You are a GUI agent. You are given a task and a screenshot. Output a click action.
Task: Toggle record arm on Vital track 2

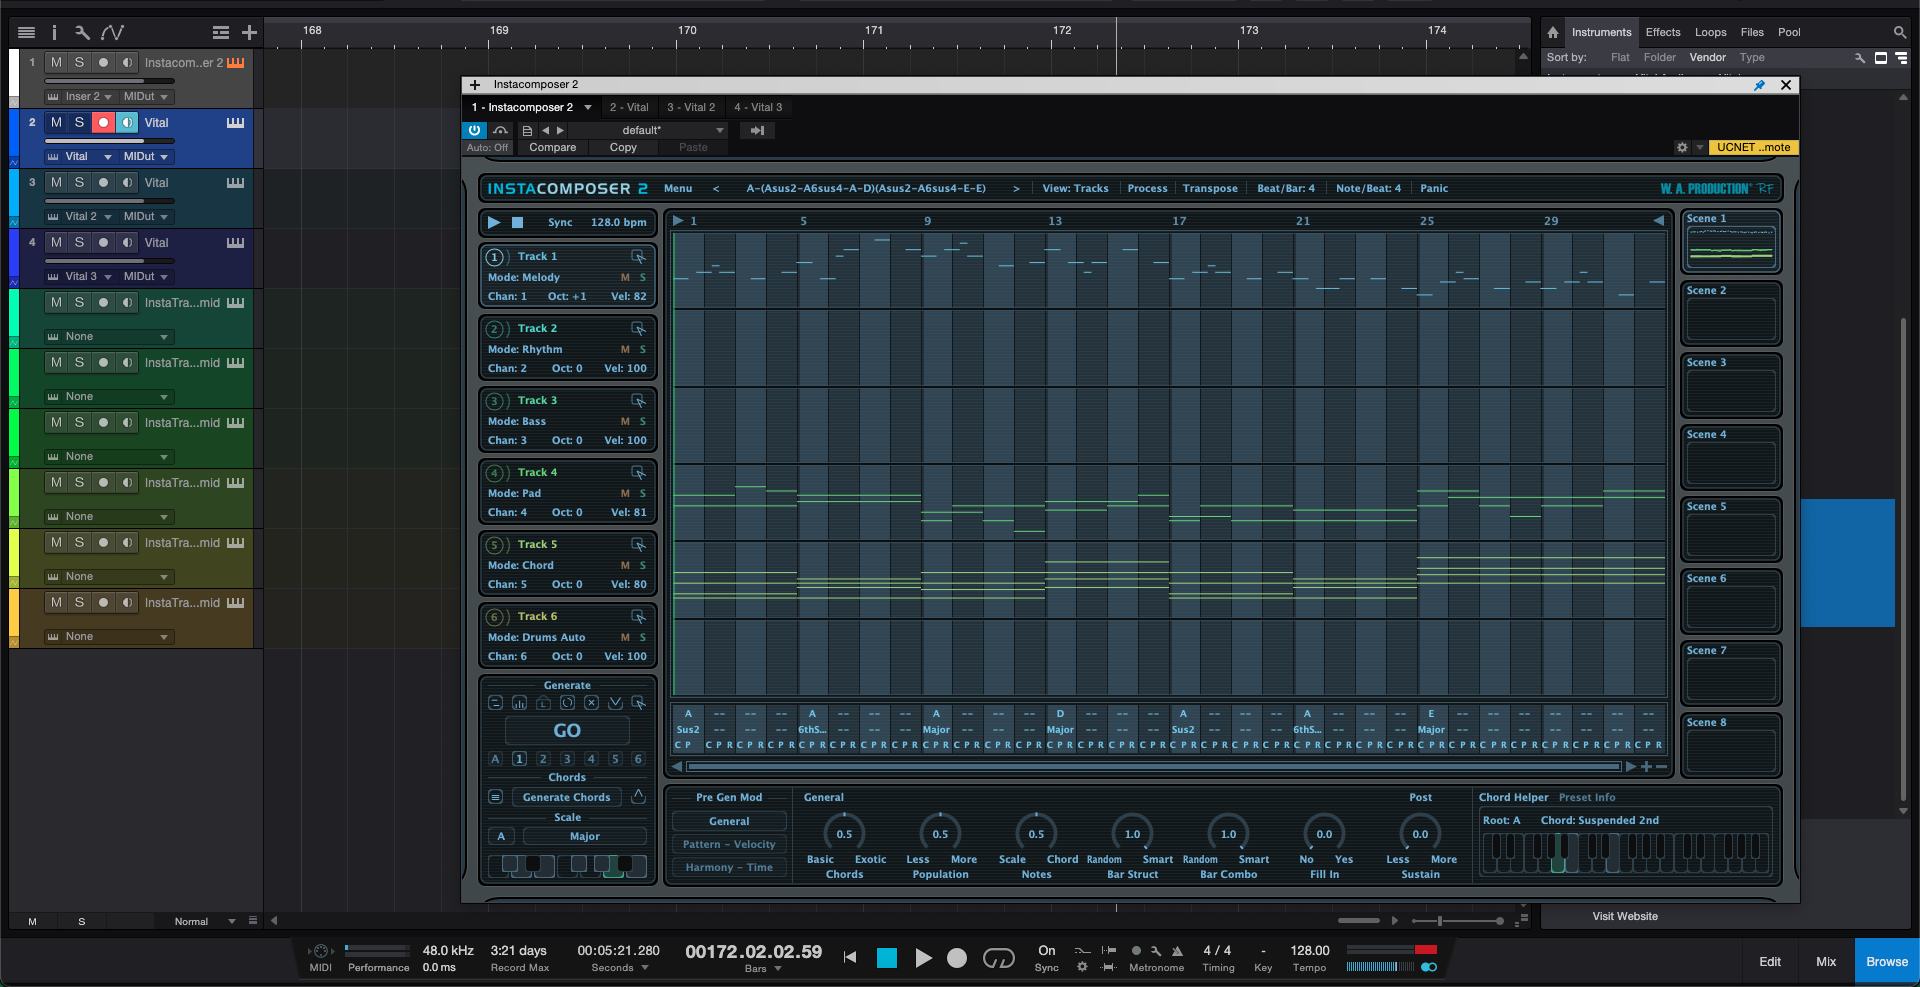(x=103, y=122)
